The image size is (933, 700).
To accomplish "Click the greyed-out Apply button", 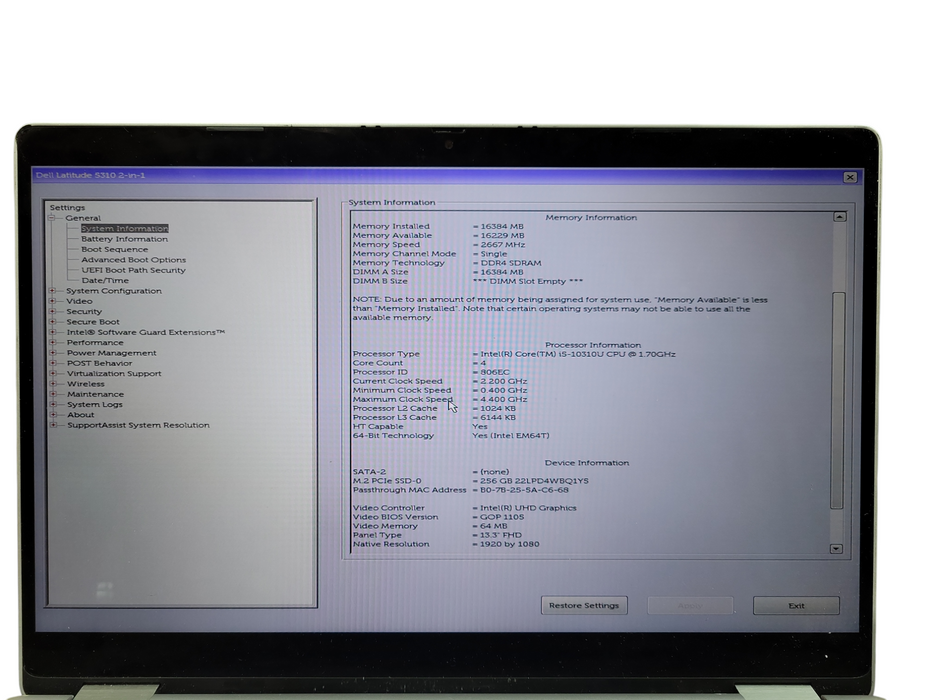I will [x=690, y=605].
